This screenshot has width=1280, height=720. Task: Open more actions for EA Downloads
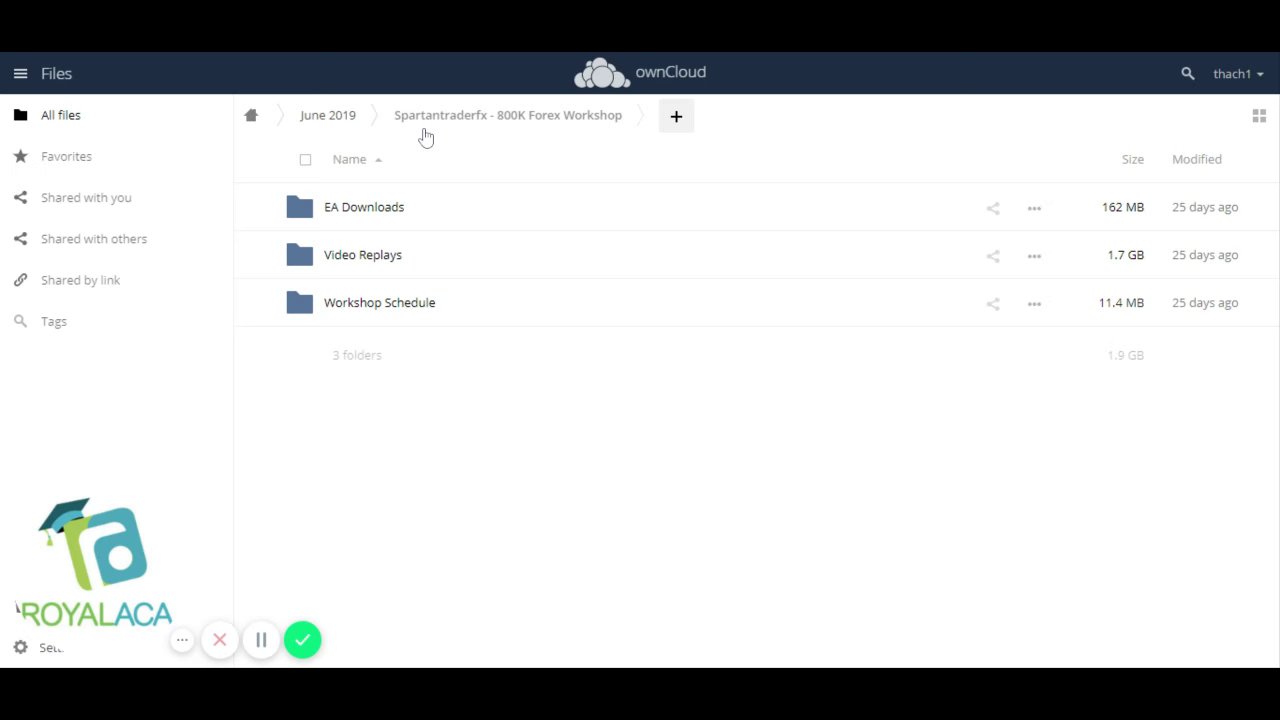[x=1034, y=208]
